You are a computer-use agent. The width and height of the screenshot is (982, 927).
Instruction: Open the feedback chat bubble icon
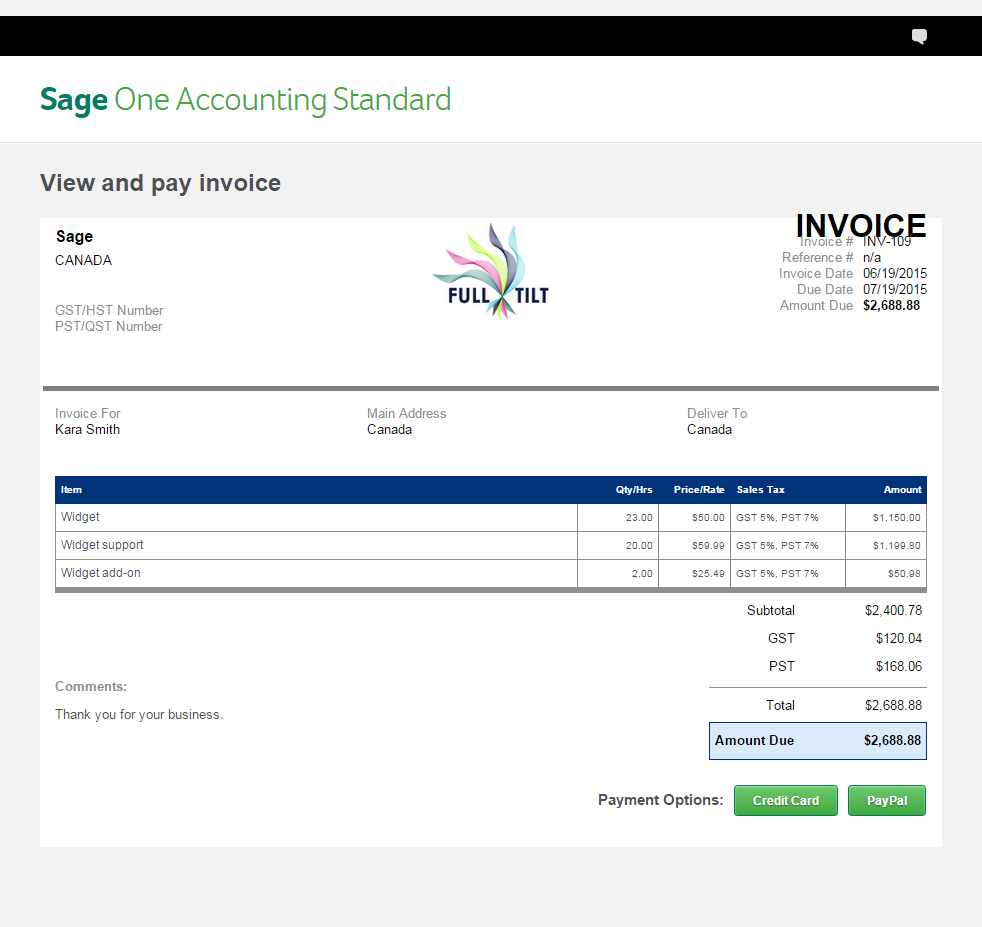[x=918, y=36]
